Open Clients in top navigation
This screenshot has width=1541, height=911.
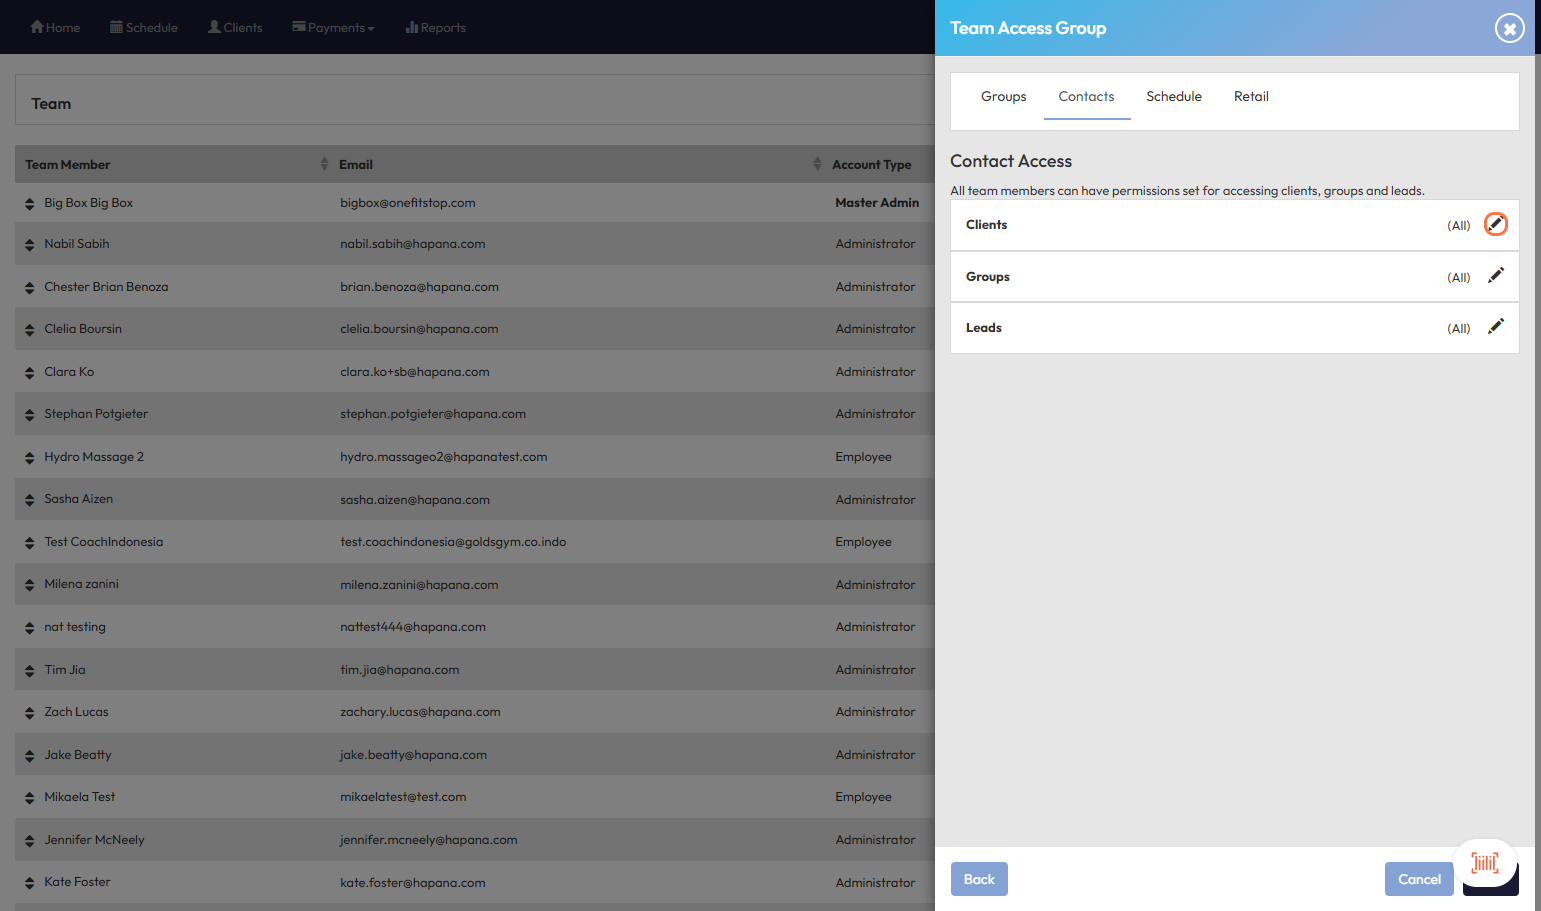click(x=235, y=27)
